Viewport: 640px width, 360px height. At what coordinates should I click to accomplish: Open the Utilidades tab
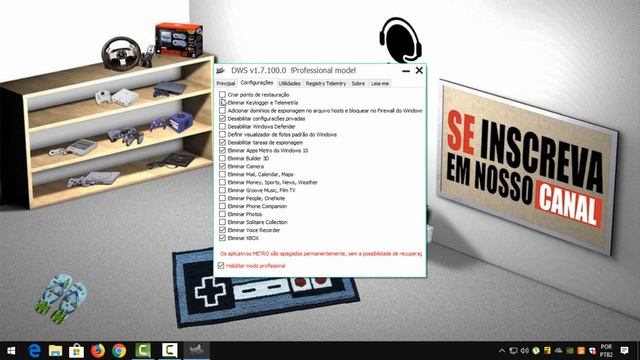pos(289,83)
